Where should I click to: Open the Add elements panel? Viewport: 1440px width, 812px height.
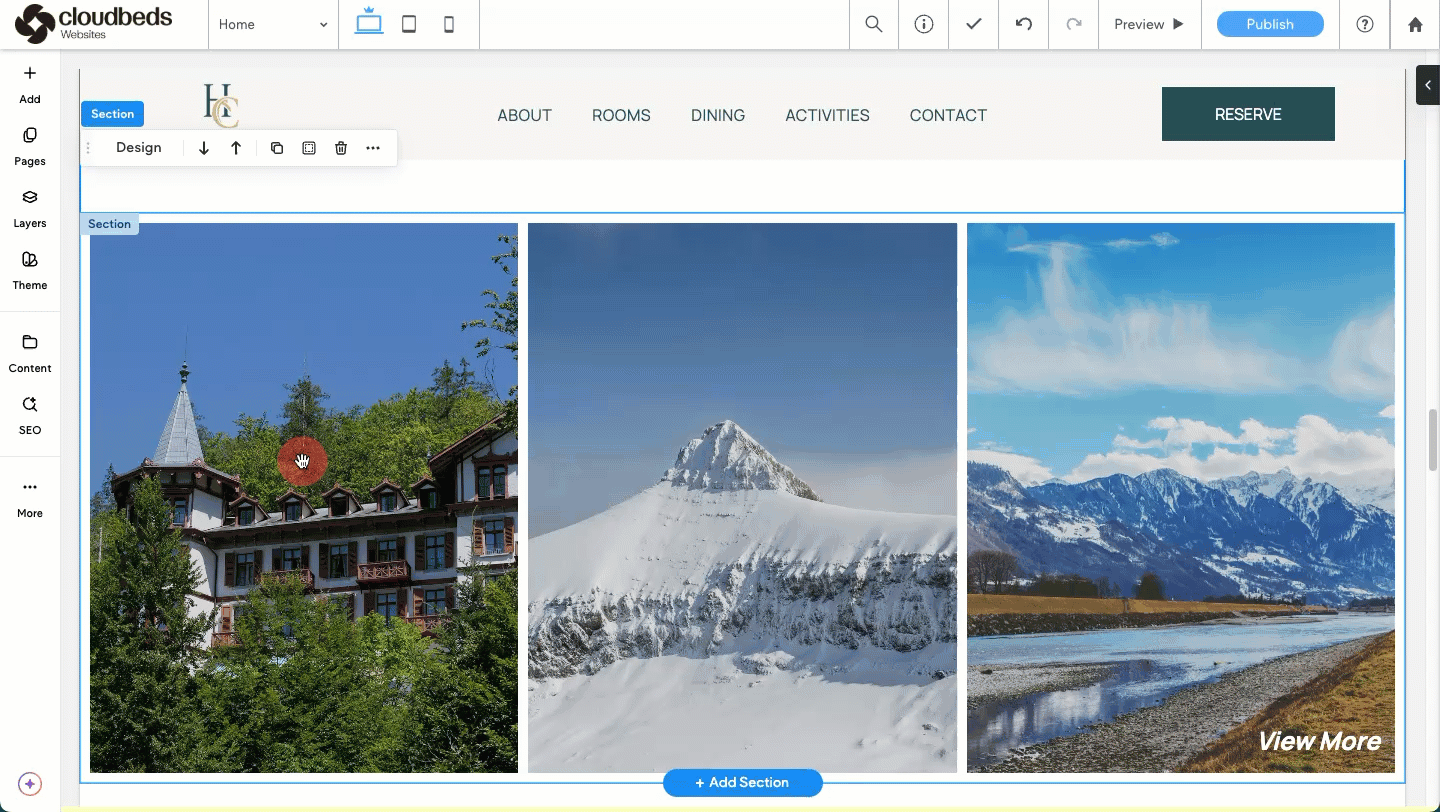point(30,84)
